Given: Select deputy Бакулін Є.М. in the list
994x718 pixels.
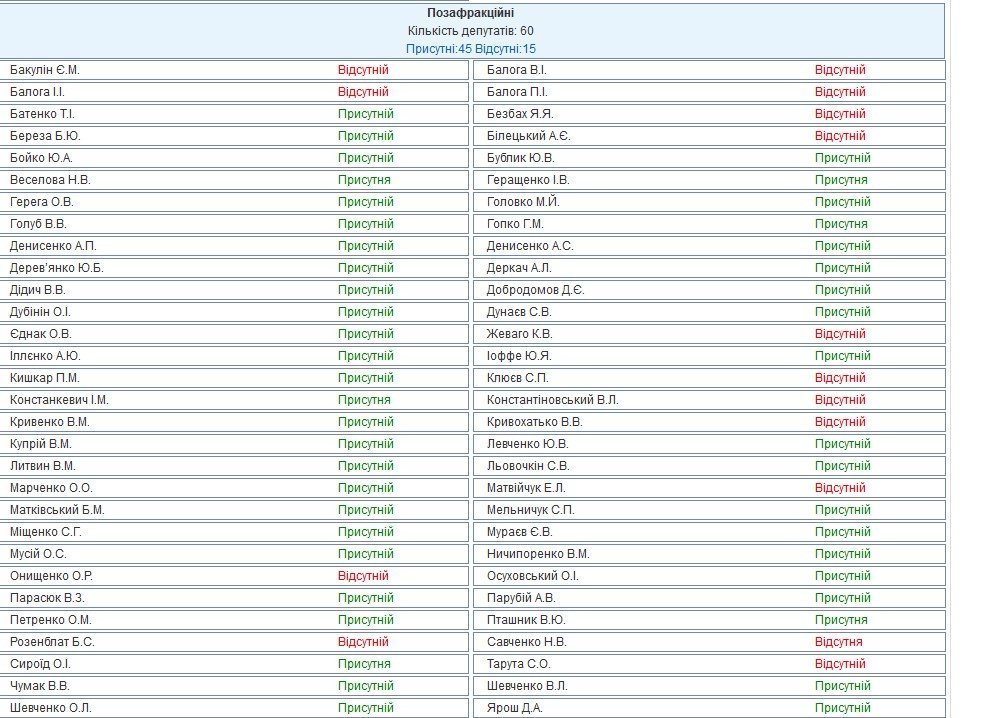Looking at the screenshot, I should point(45,70).
